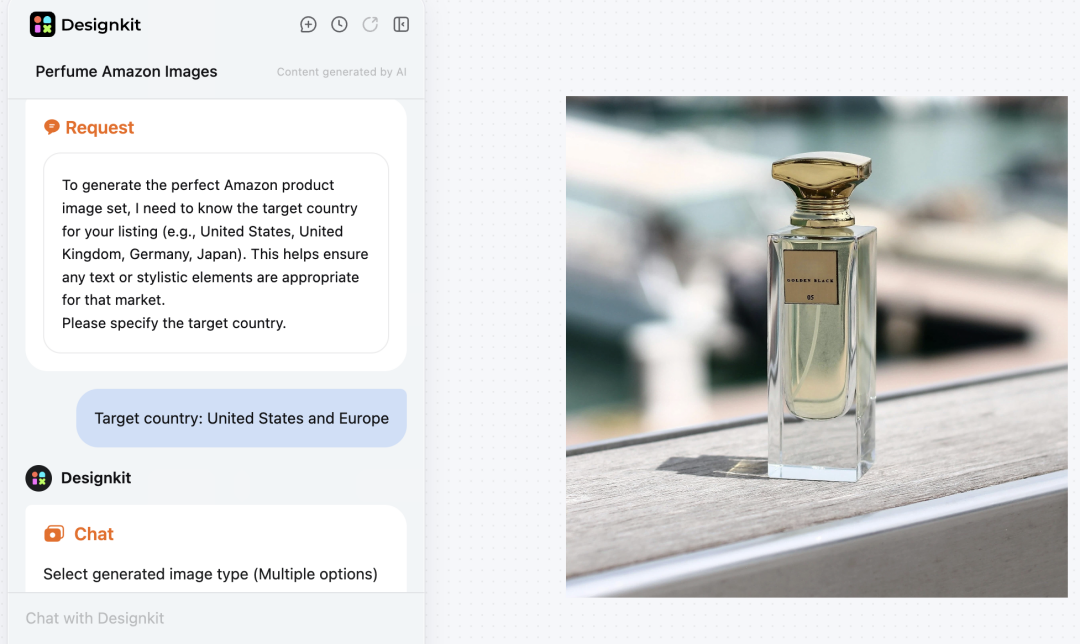The height and width of the screenshot is (644, 1080).
Task: Click the refresh conversation icon
Action: (x=370, y=24)
